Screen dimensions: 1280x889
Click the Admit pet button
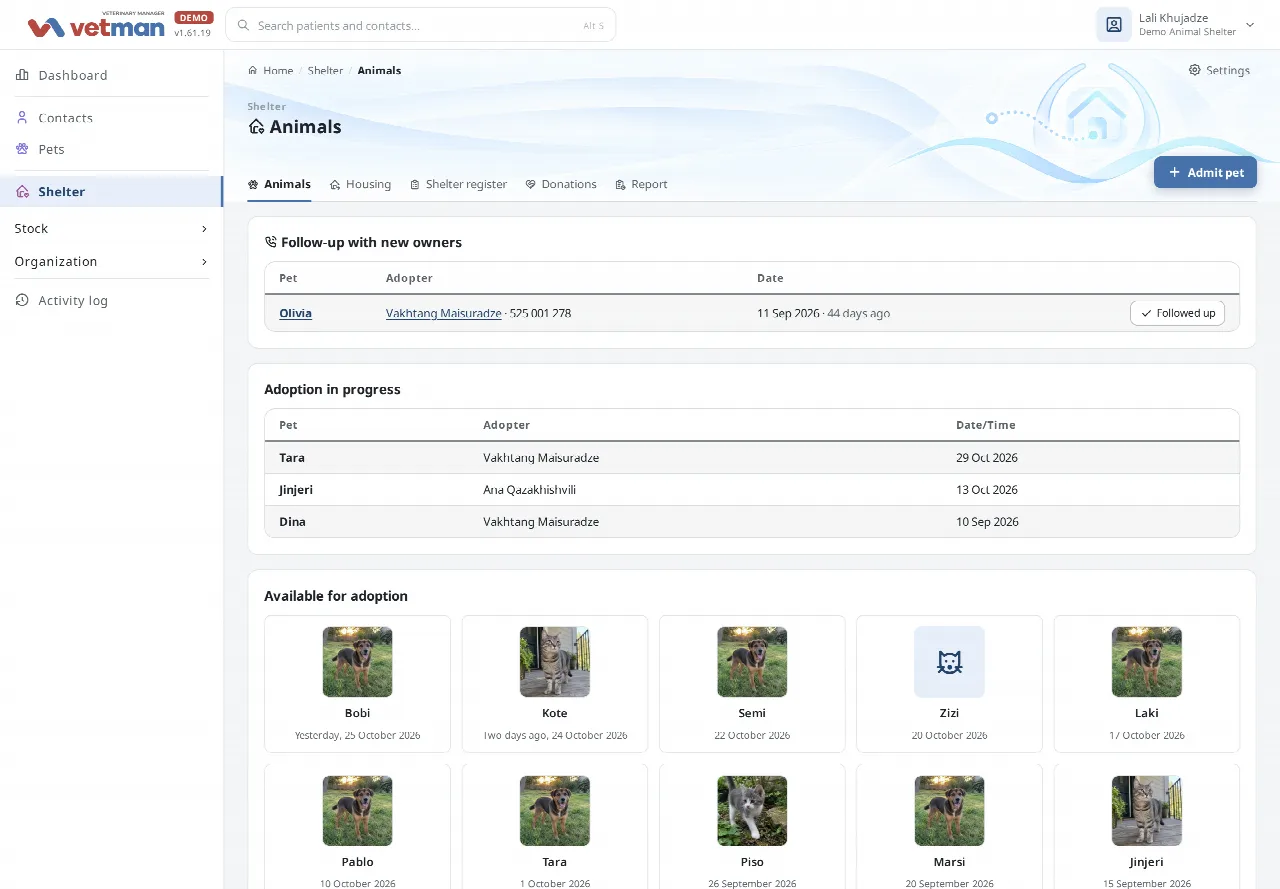tap(1205, 172)
